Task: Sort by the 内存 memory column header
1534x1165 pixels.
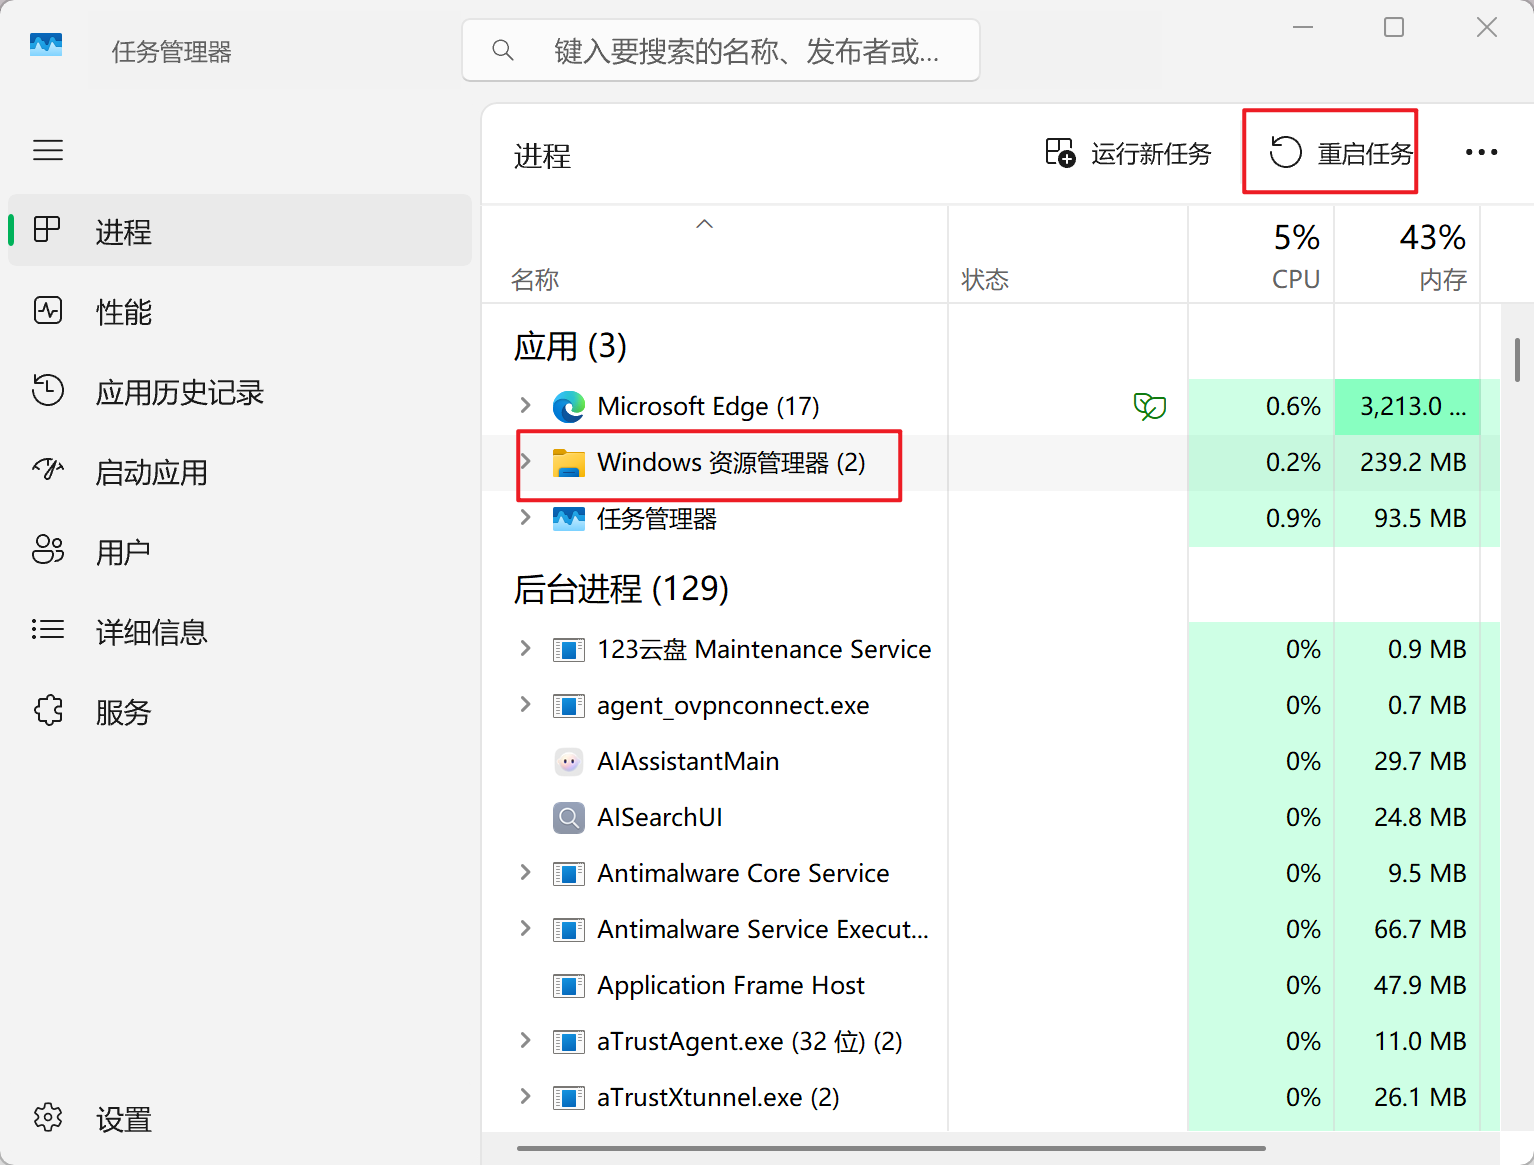Action: tap(1407, 255)
